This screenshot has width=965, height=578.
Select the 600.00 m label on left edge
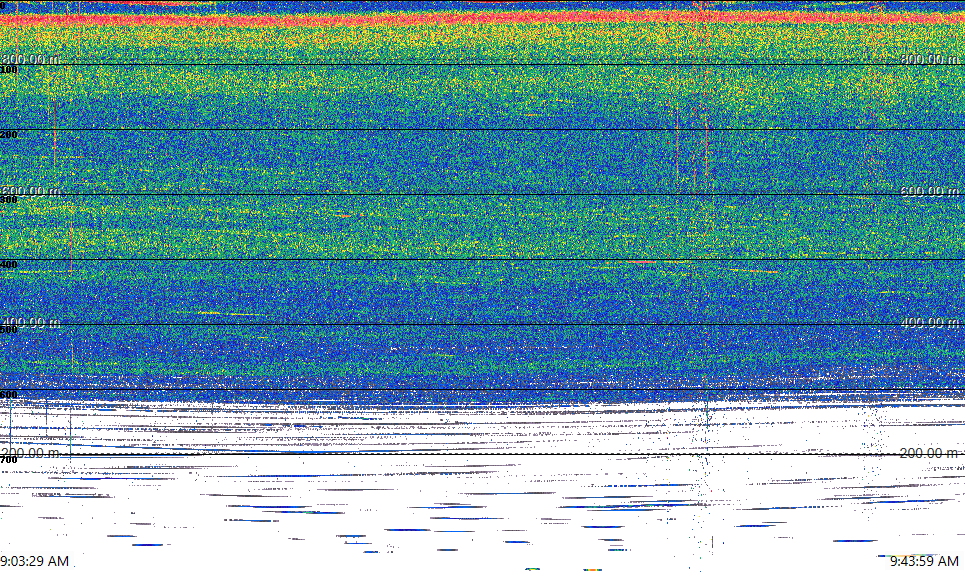click(x=30, y=191)
